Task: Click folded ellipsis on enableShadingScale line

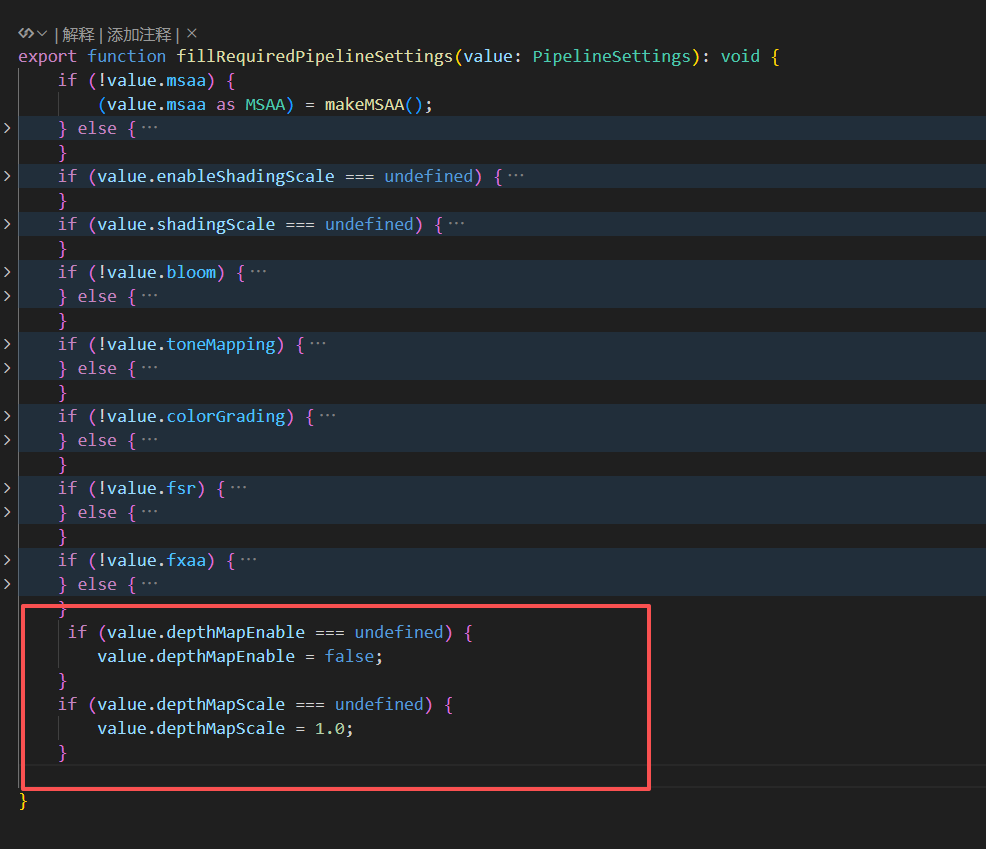Action: coord(516,176)
